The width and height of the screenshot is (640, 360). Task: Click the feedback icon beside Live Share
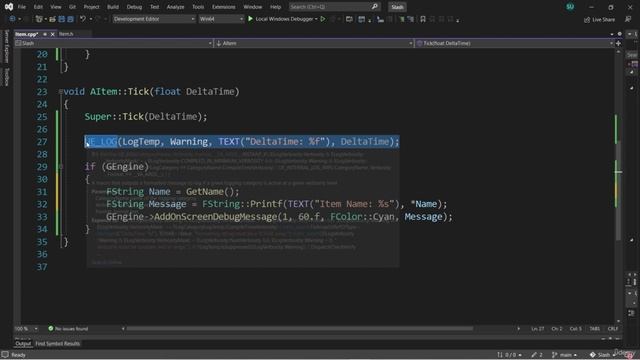tap(628, 19)
